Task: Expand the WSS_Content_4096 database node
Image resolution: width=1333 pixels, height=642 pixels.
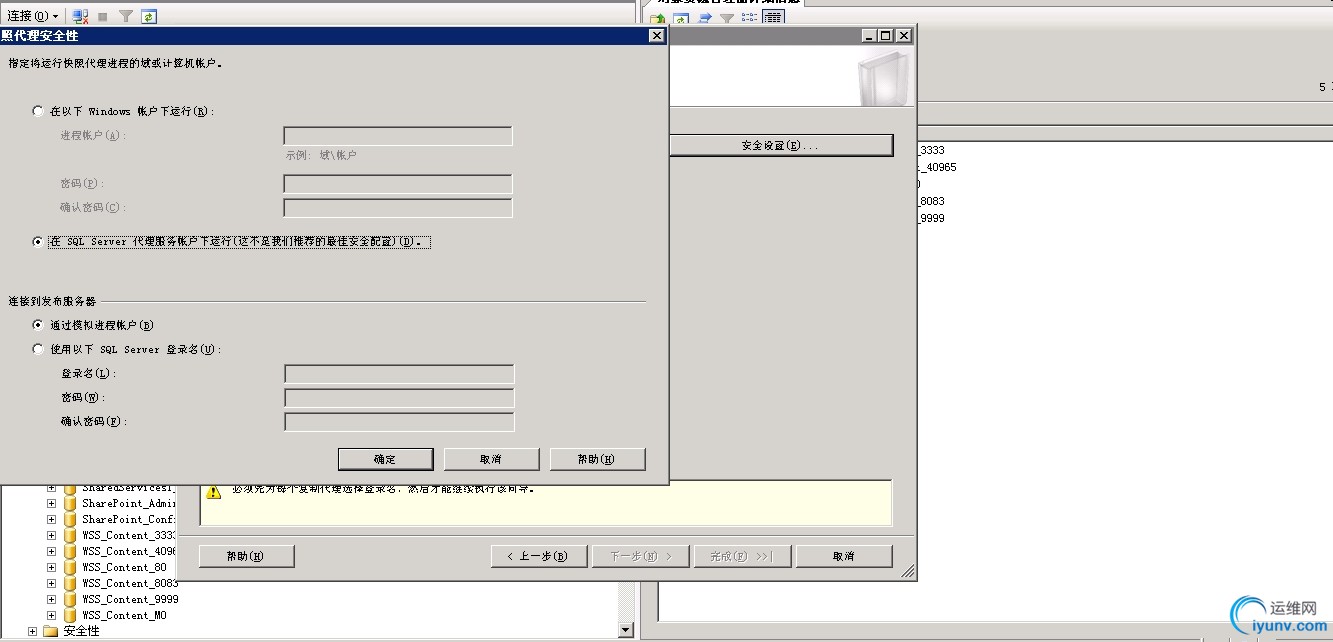Action: (x=51, y=551)
